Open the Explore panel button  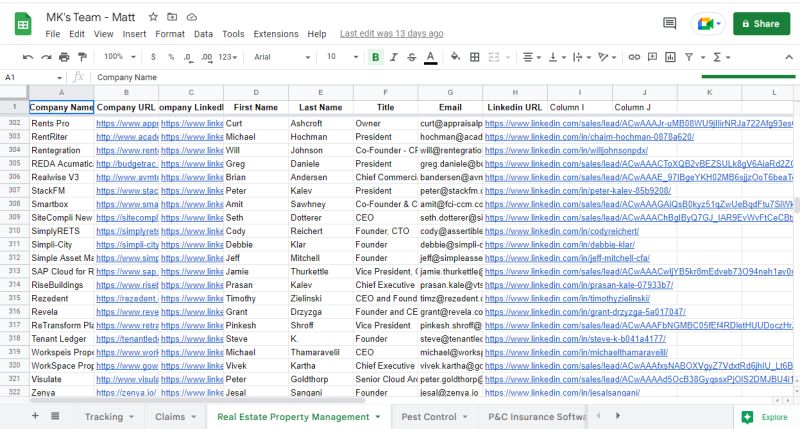point(765,417)
